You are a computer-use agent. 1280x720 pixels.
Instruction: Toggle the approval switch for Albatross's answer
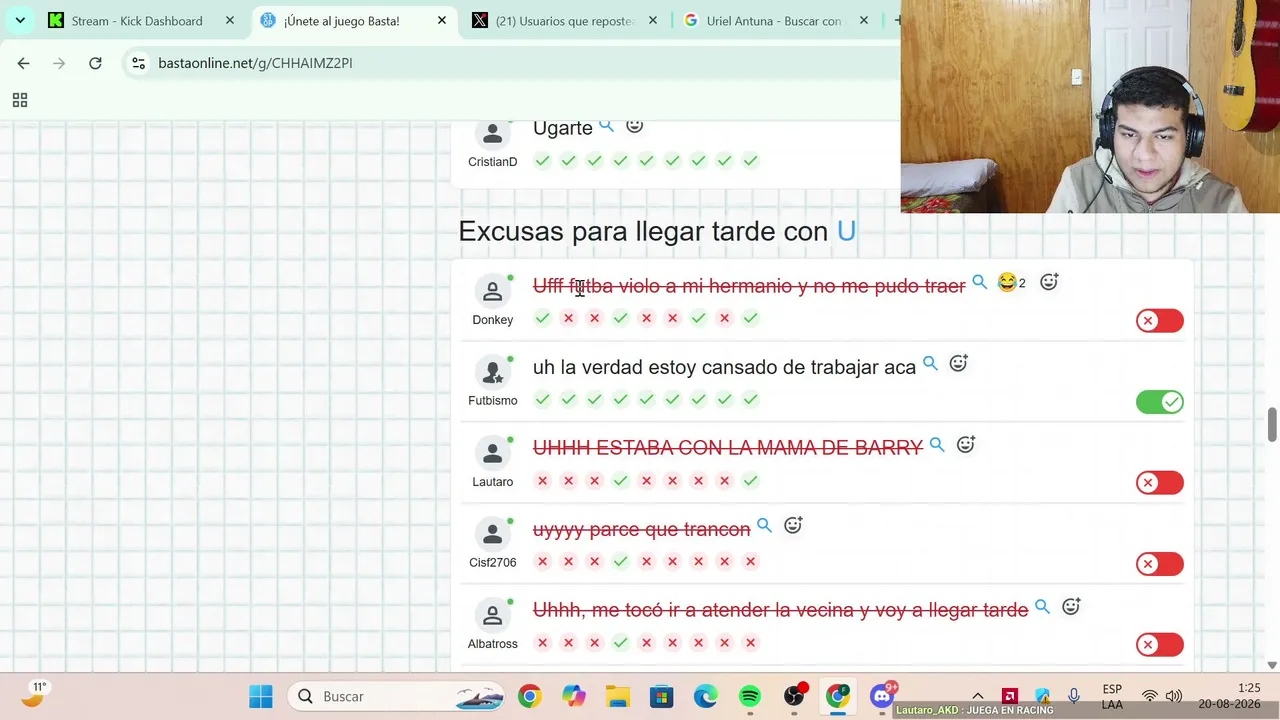click(1160, 645)
